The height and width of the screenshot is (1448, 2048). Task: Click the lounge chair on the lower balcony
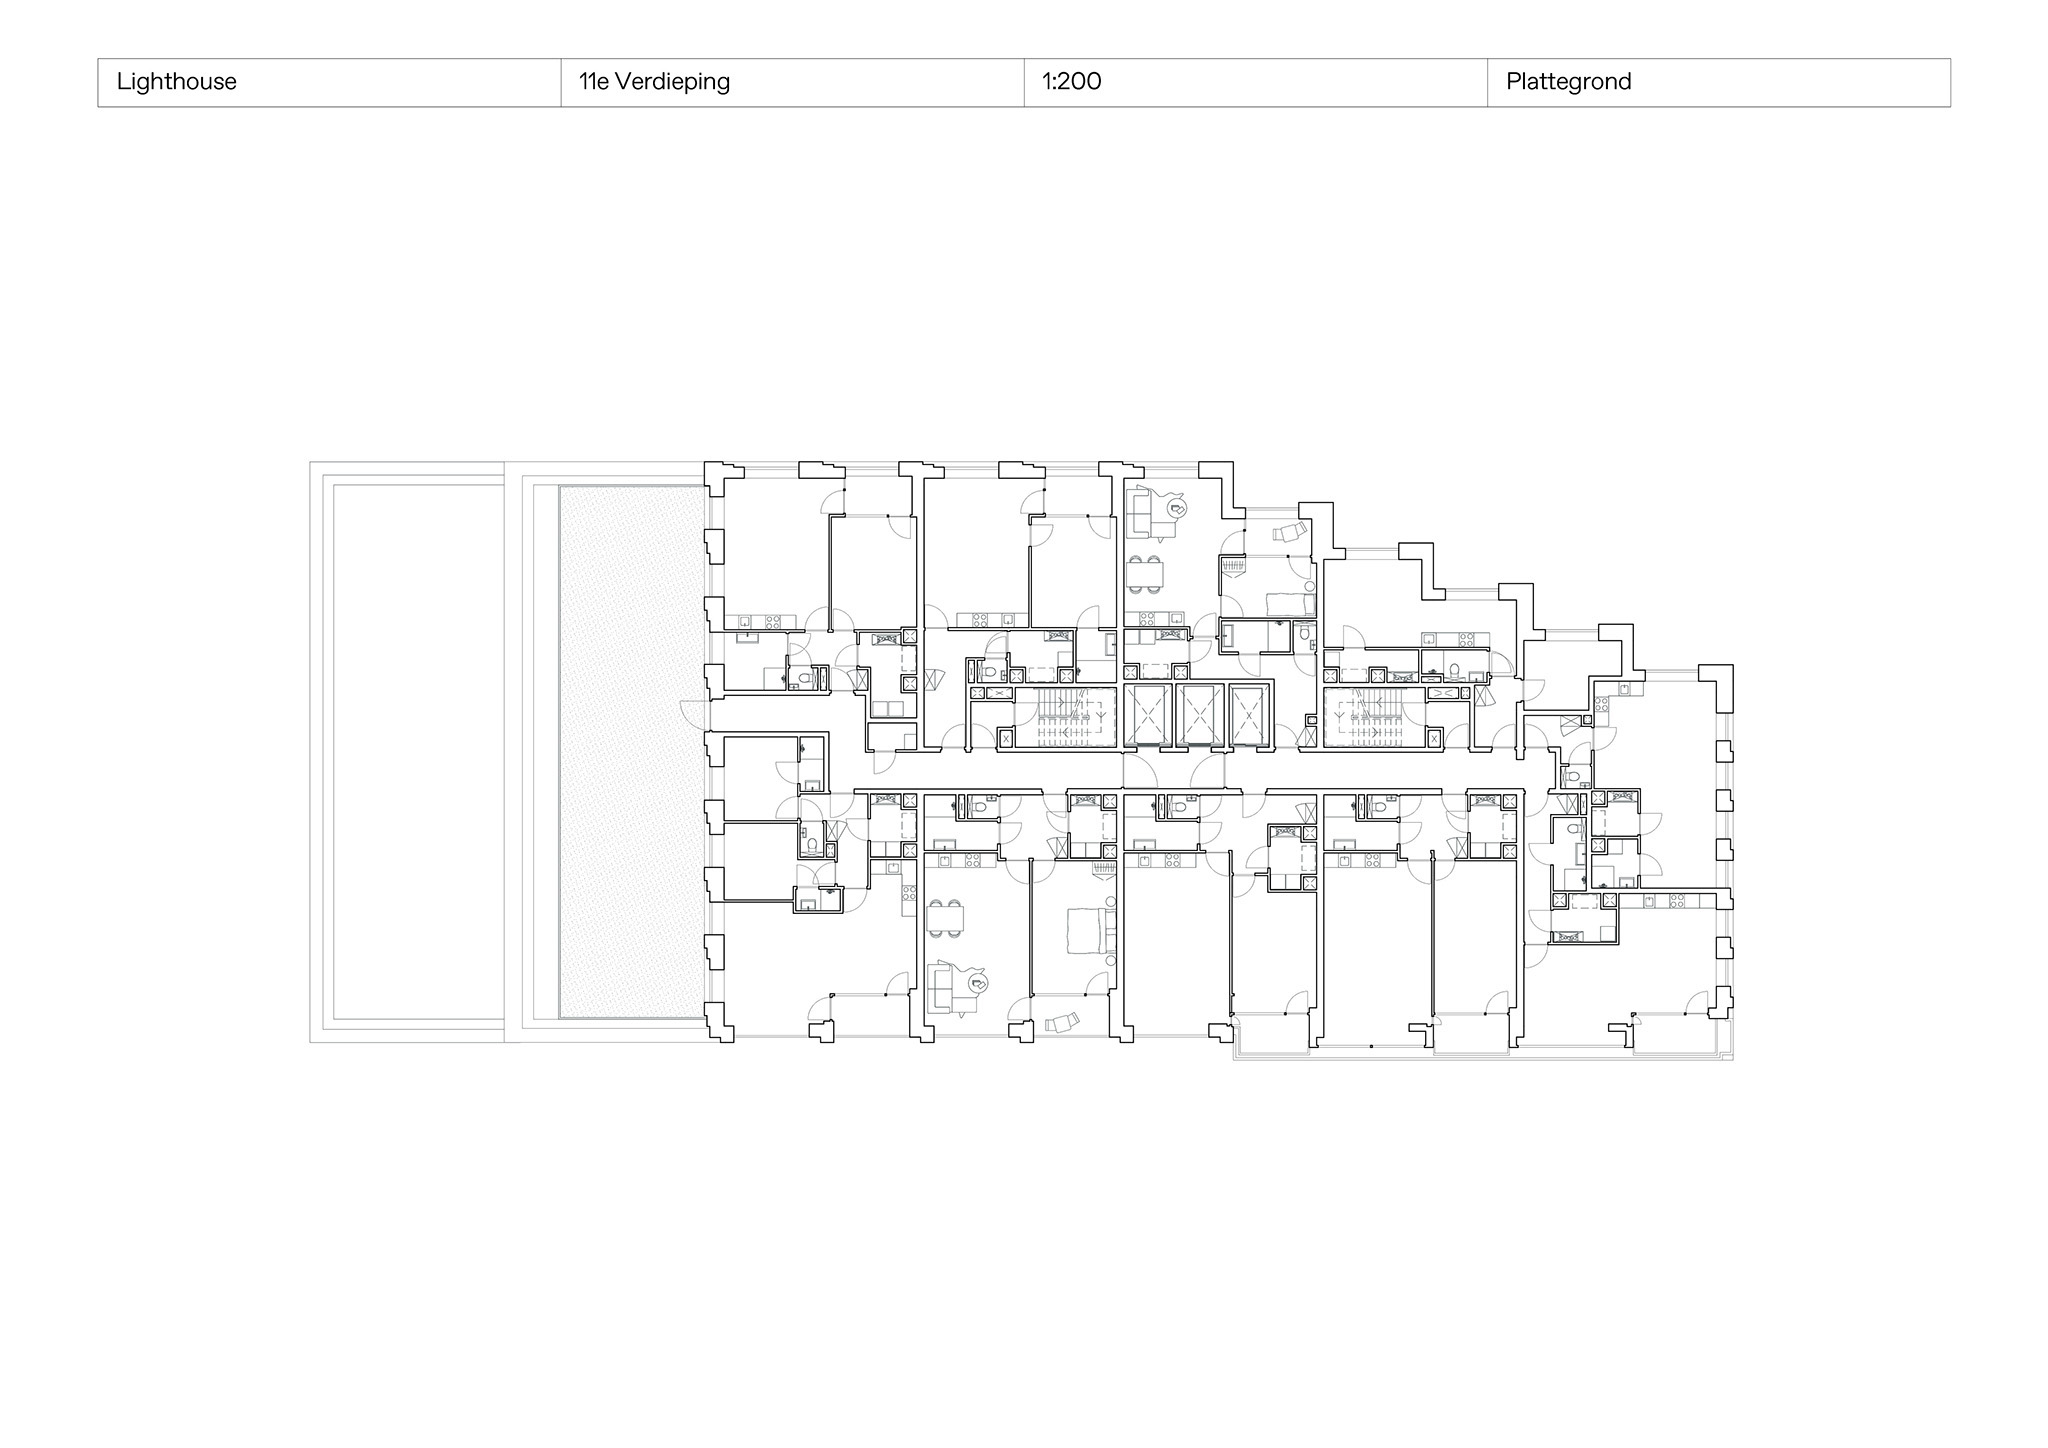click(x=1062, y=1022)
